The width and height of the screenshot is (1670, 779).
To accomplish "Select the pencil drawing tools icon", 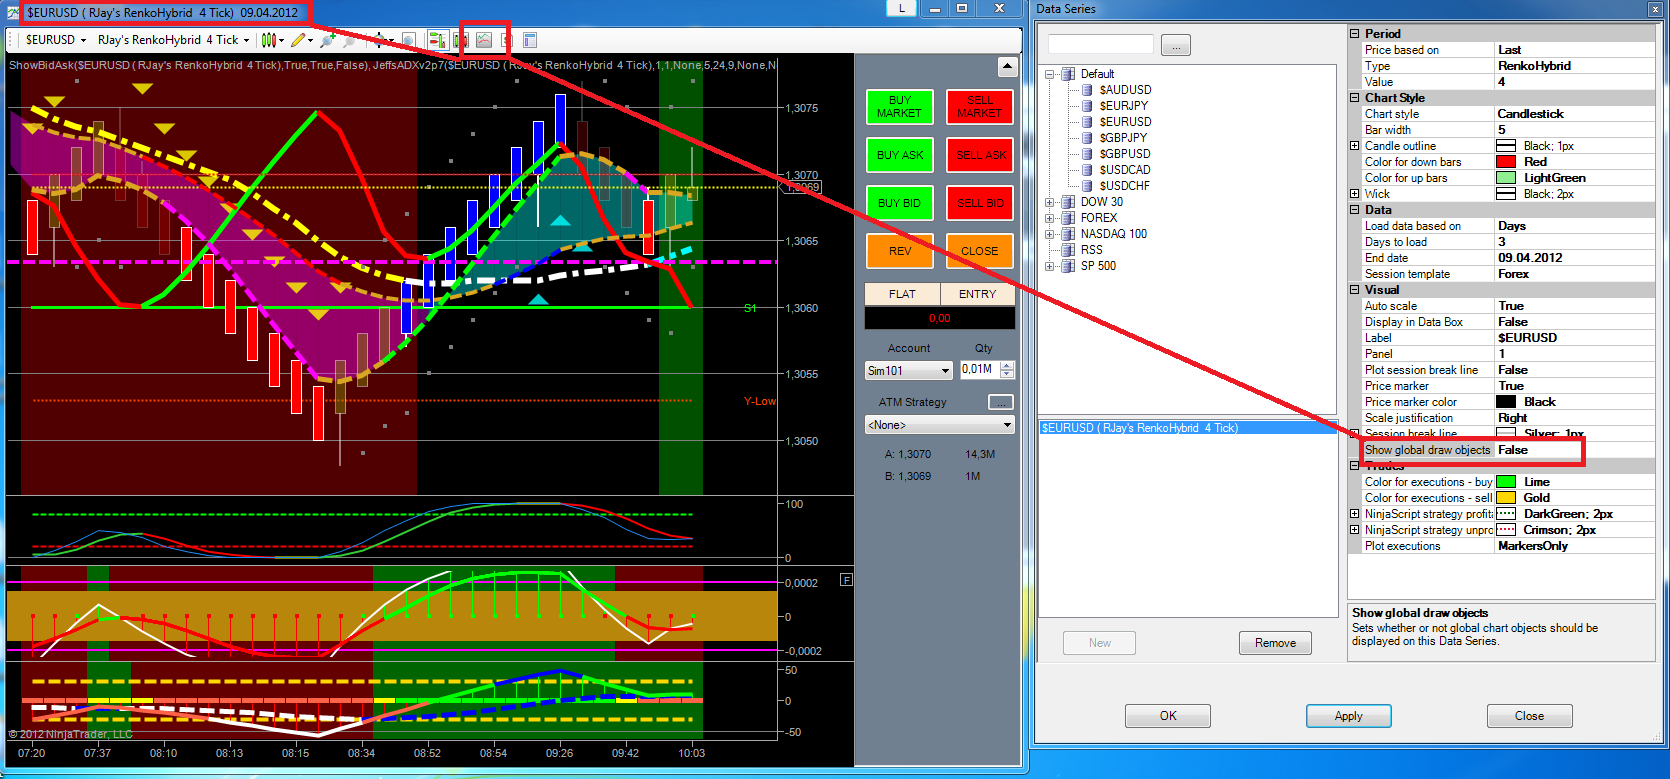I will point(298,40).
